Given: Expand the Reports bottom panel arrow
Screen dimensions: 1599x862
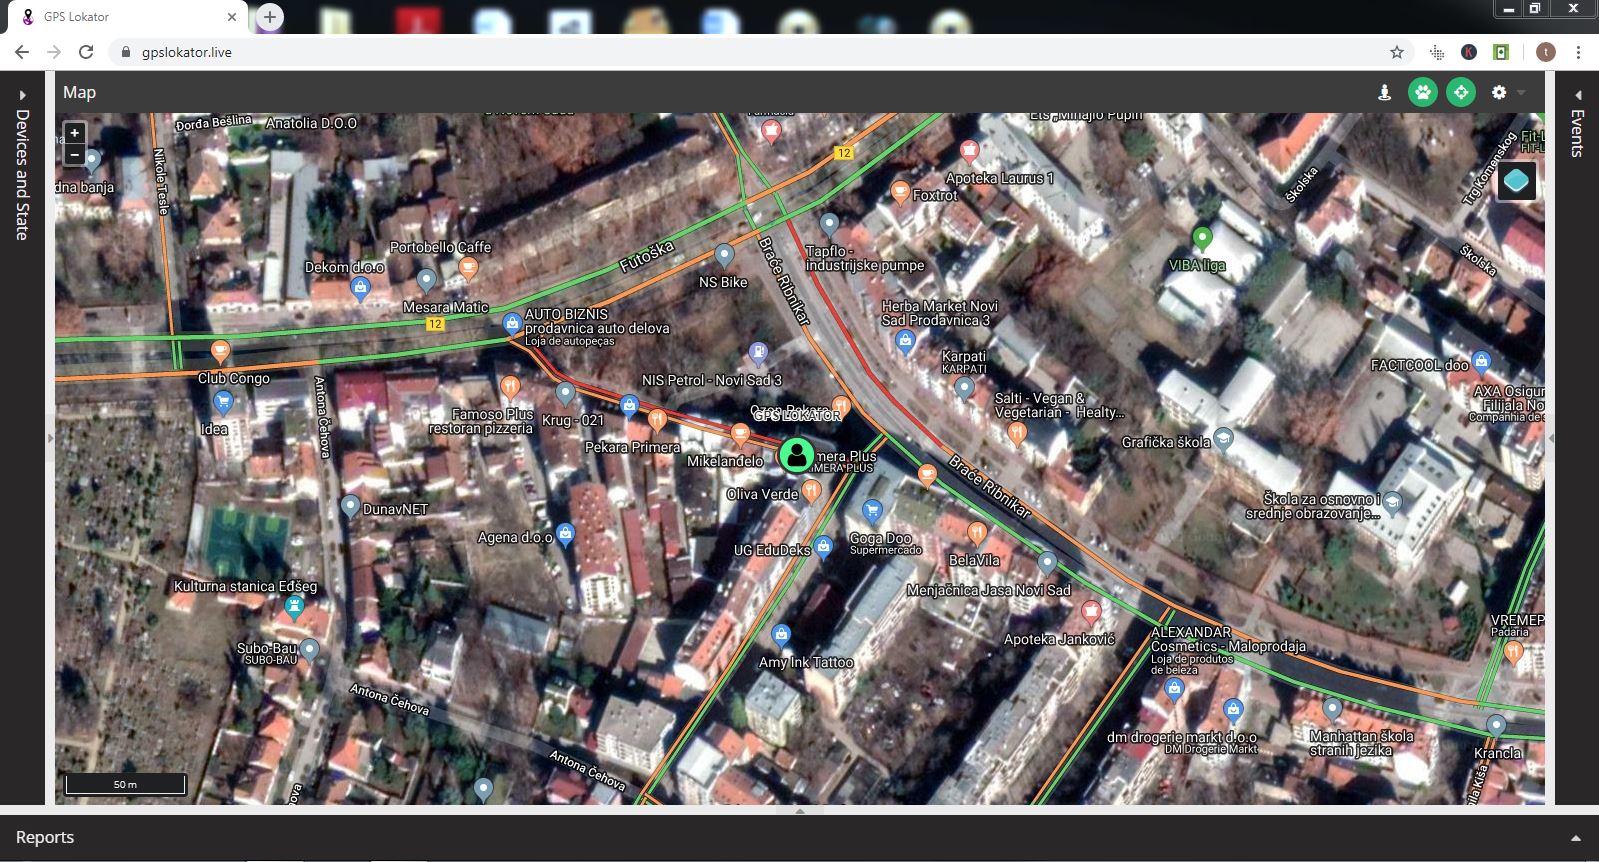Looking at the screenshot, I should click(x=1576, y=838).
